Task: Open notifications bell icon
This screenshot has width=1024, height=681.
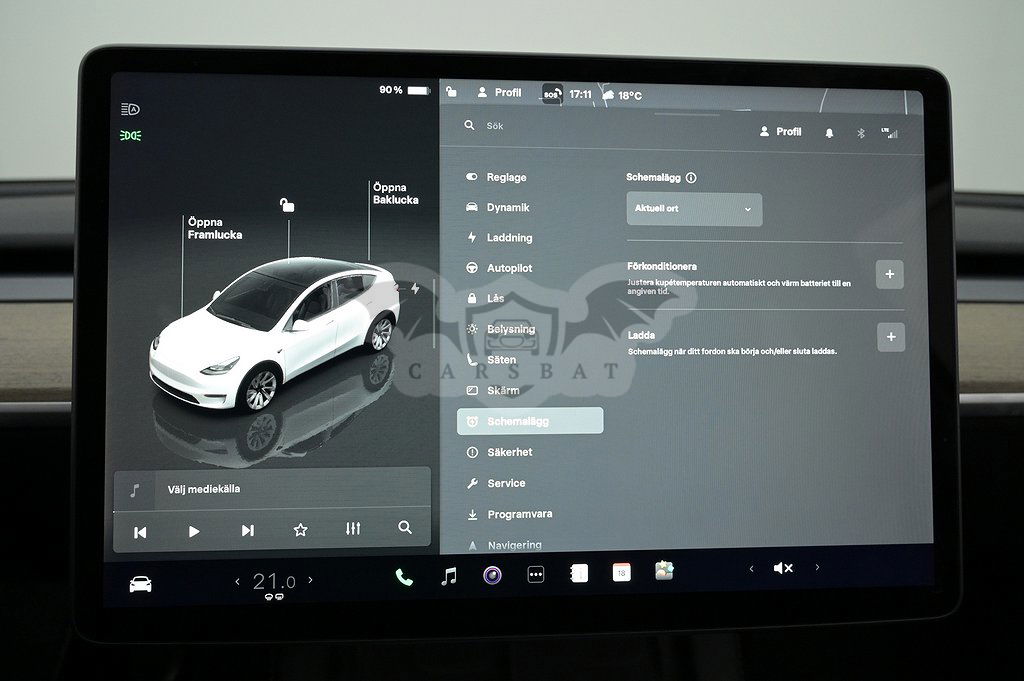Action: point(829,133)
